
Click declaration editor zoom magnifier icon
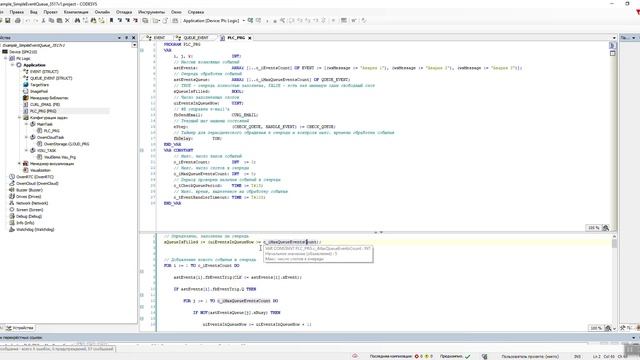(606, 228)
